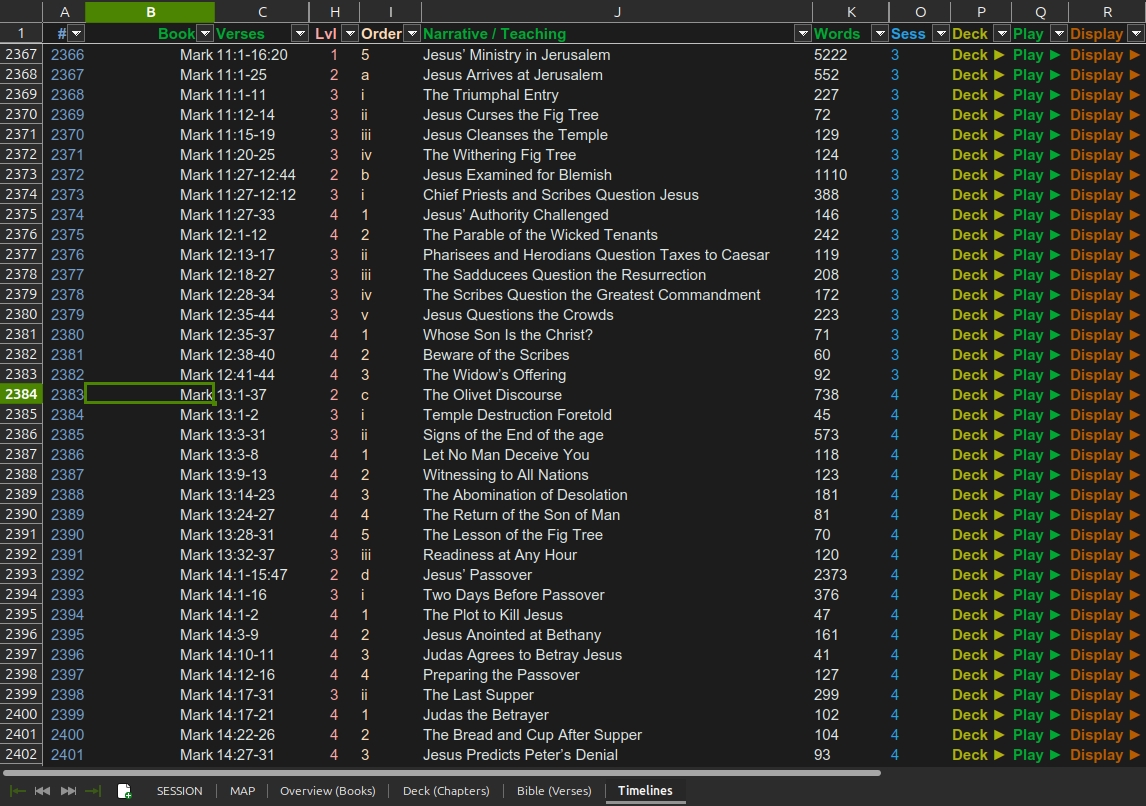Select the Timelines sheet tab

(645, 791)
